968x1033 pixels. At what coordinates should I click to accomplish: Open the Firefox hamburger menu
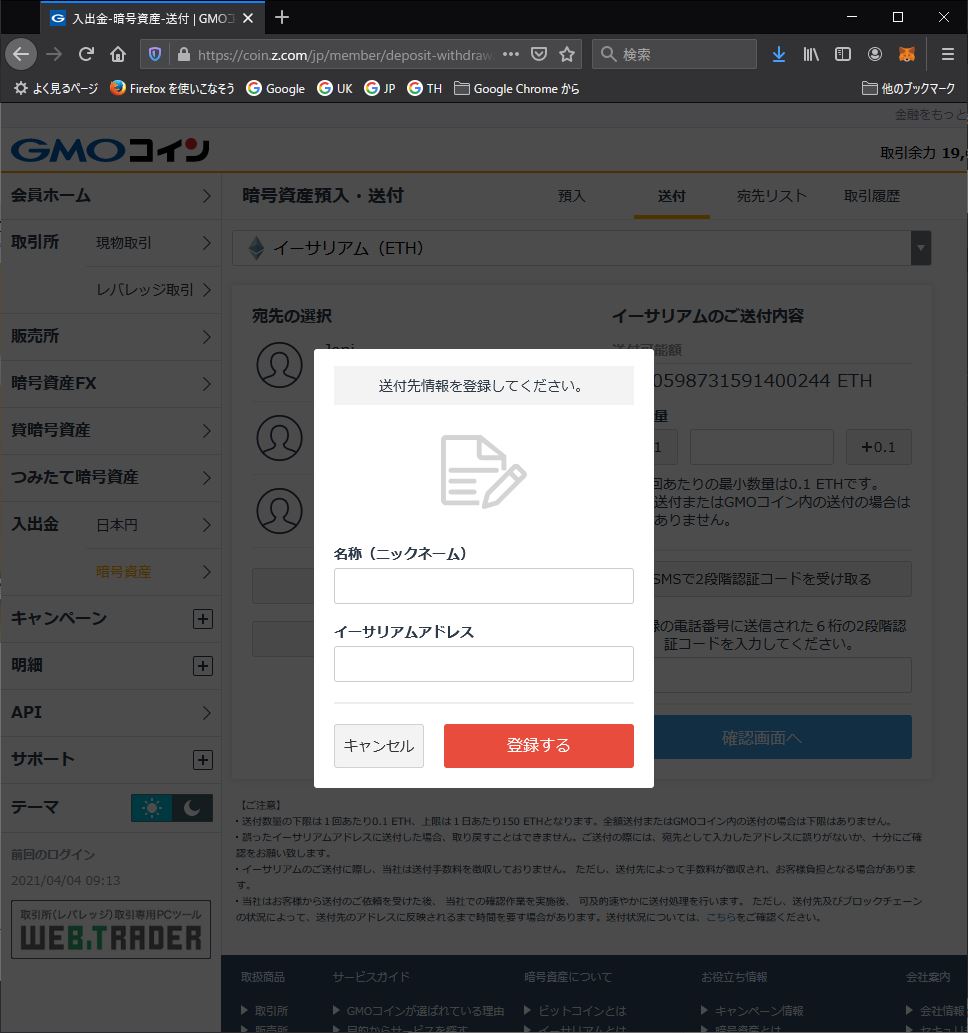(948, 54)
